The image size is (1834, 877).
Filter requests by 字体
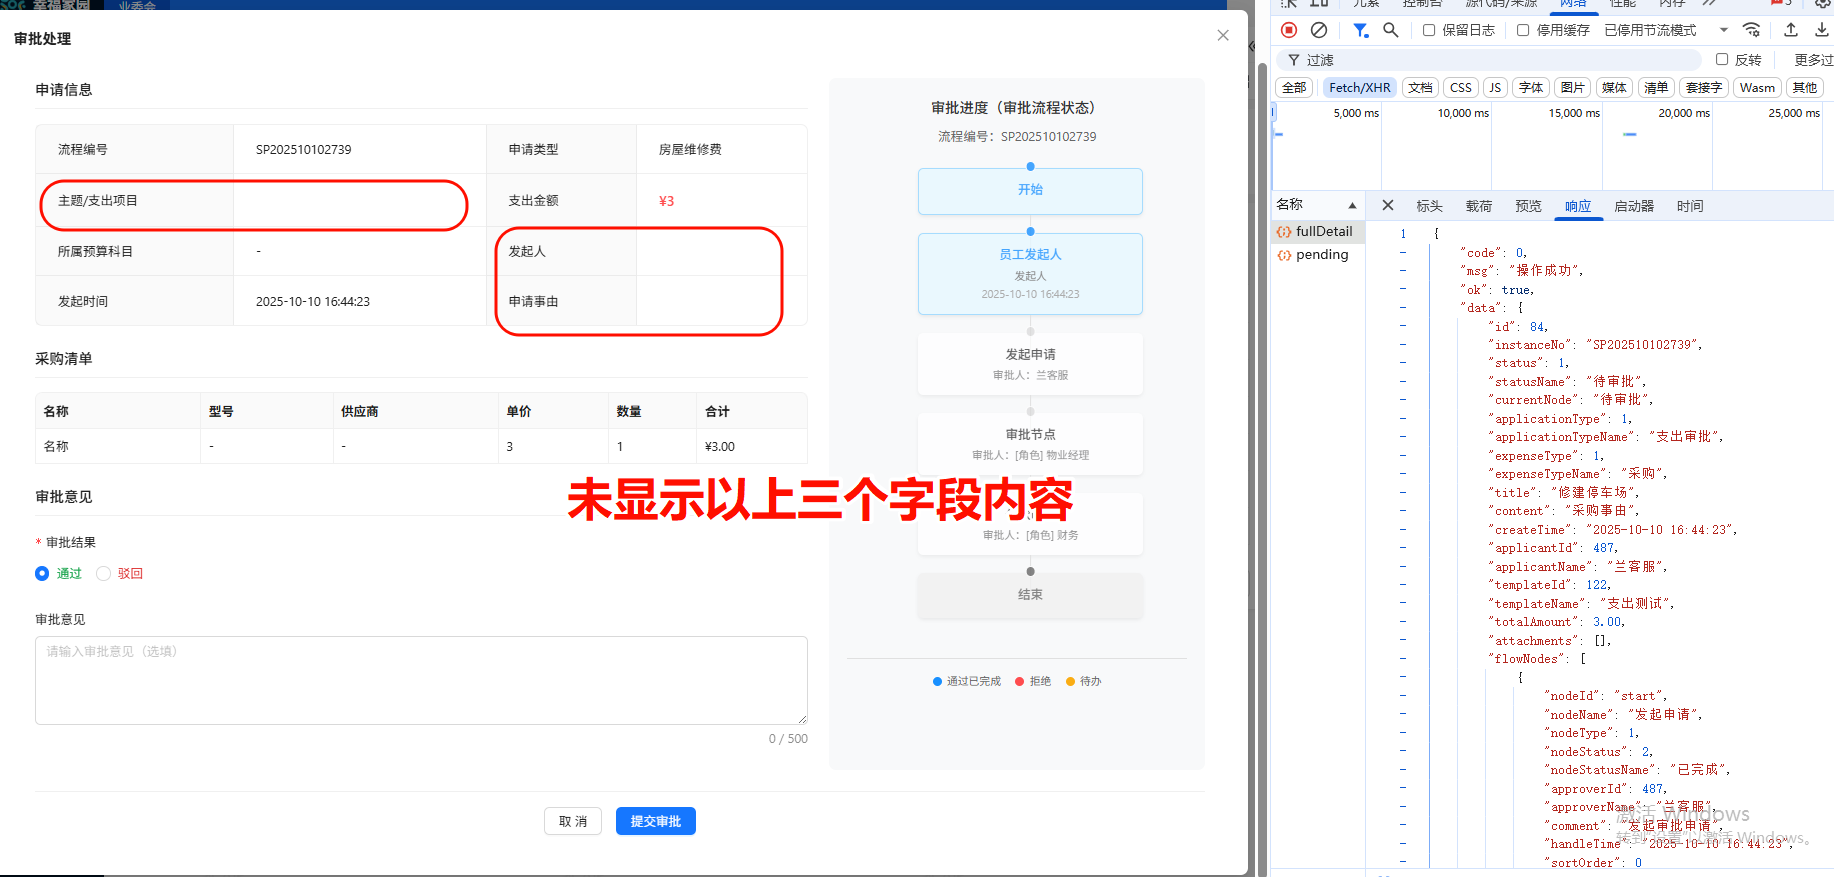click(x=1531, y=87)
